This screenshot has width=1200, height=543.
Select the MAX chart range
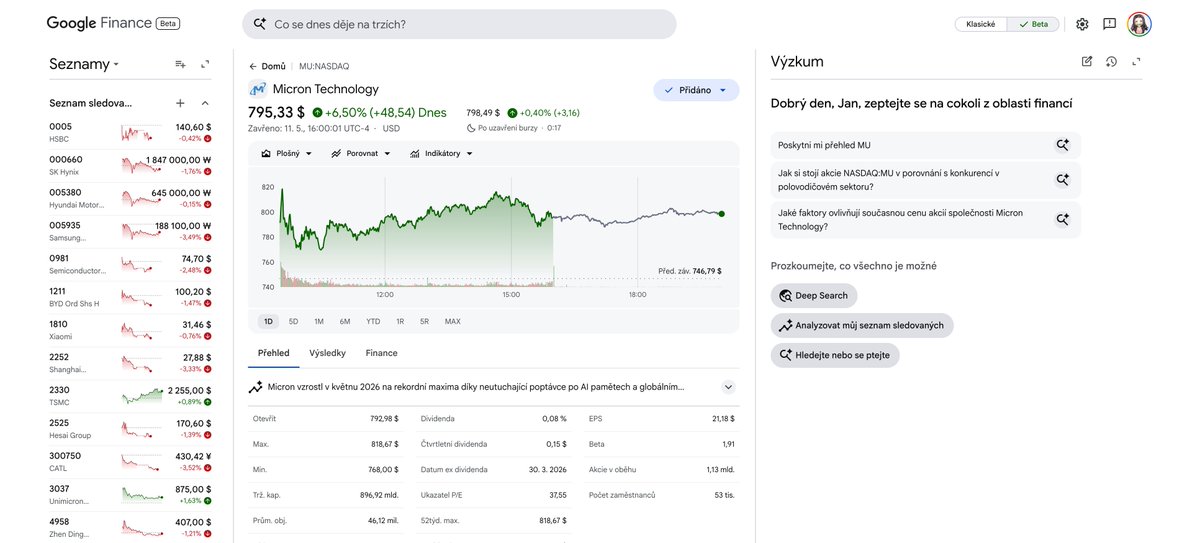(453, 321)
